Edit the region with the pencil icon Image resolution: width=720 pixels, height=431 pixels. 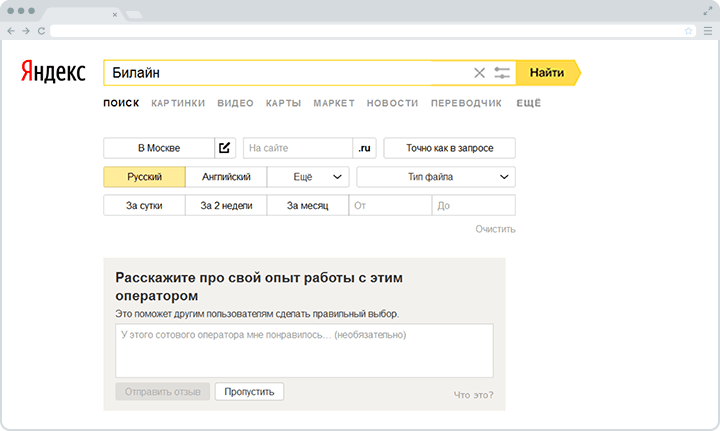[x=225, y=148]
